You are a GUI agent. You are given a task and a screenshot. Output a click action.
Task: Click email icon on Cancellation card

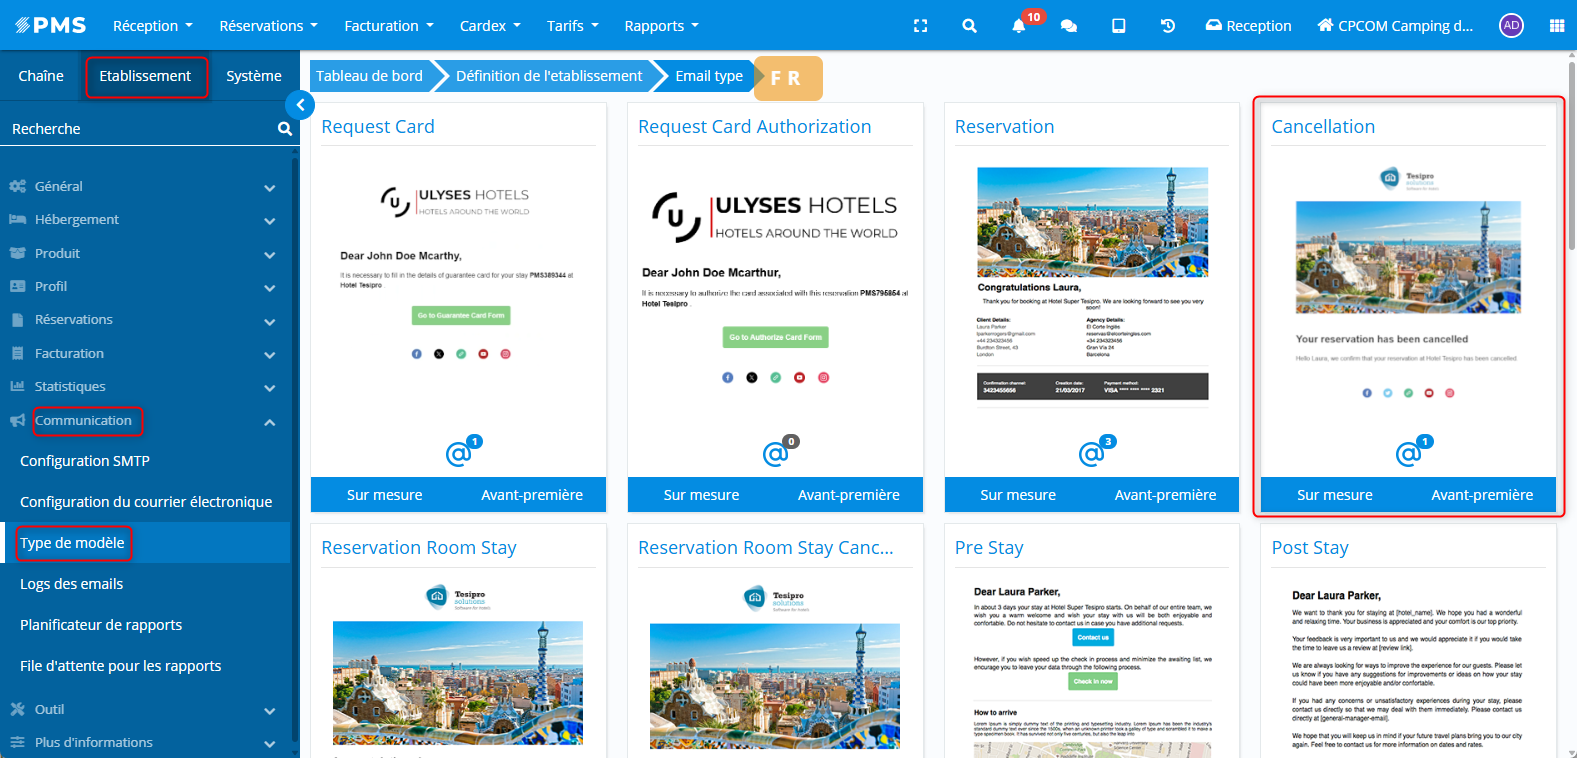(x=1408, y=454)
